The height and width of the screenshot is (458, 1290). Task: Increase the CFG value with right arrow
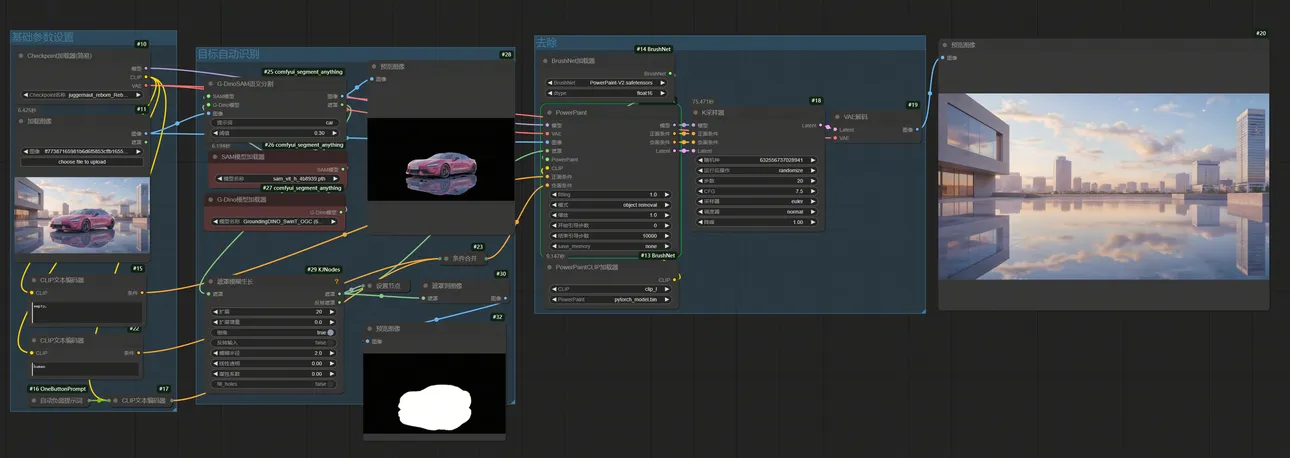[813, 191]
